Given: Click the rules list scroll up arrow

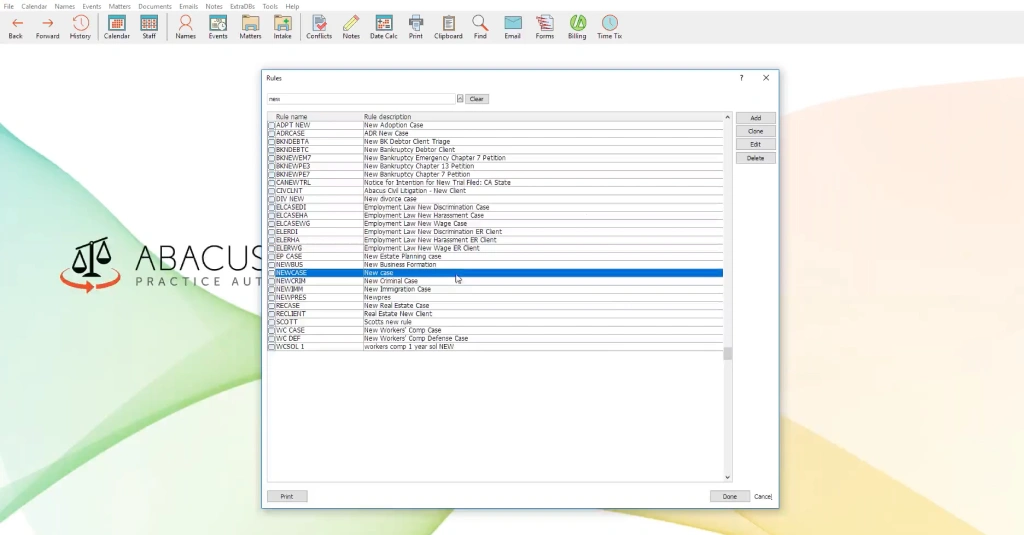Looking at the screenshot, I should [728, 117].
